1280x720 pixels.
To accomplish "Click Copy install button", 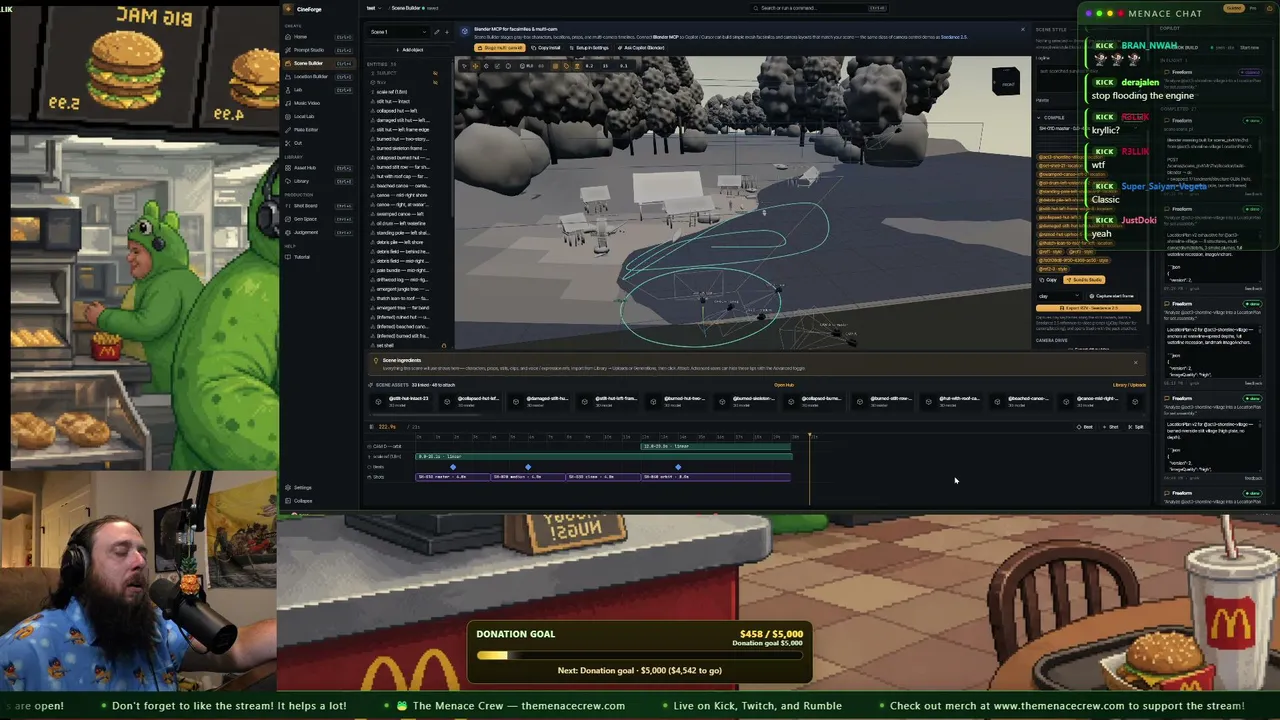I will point(545,48).
